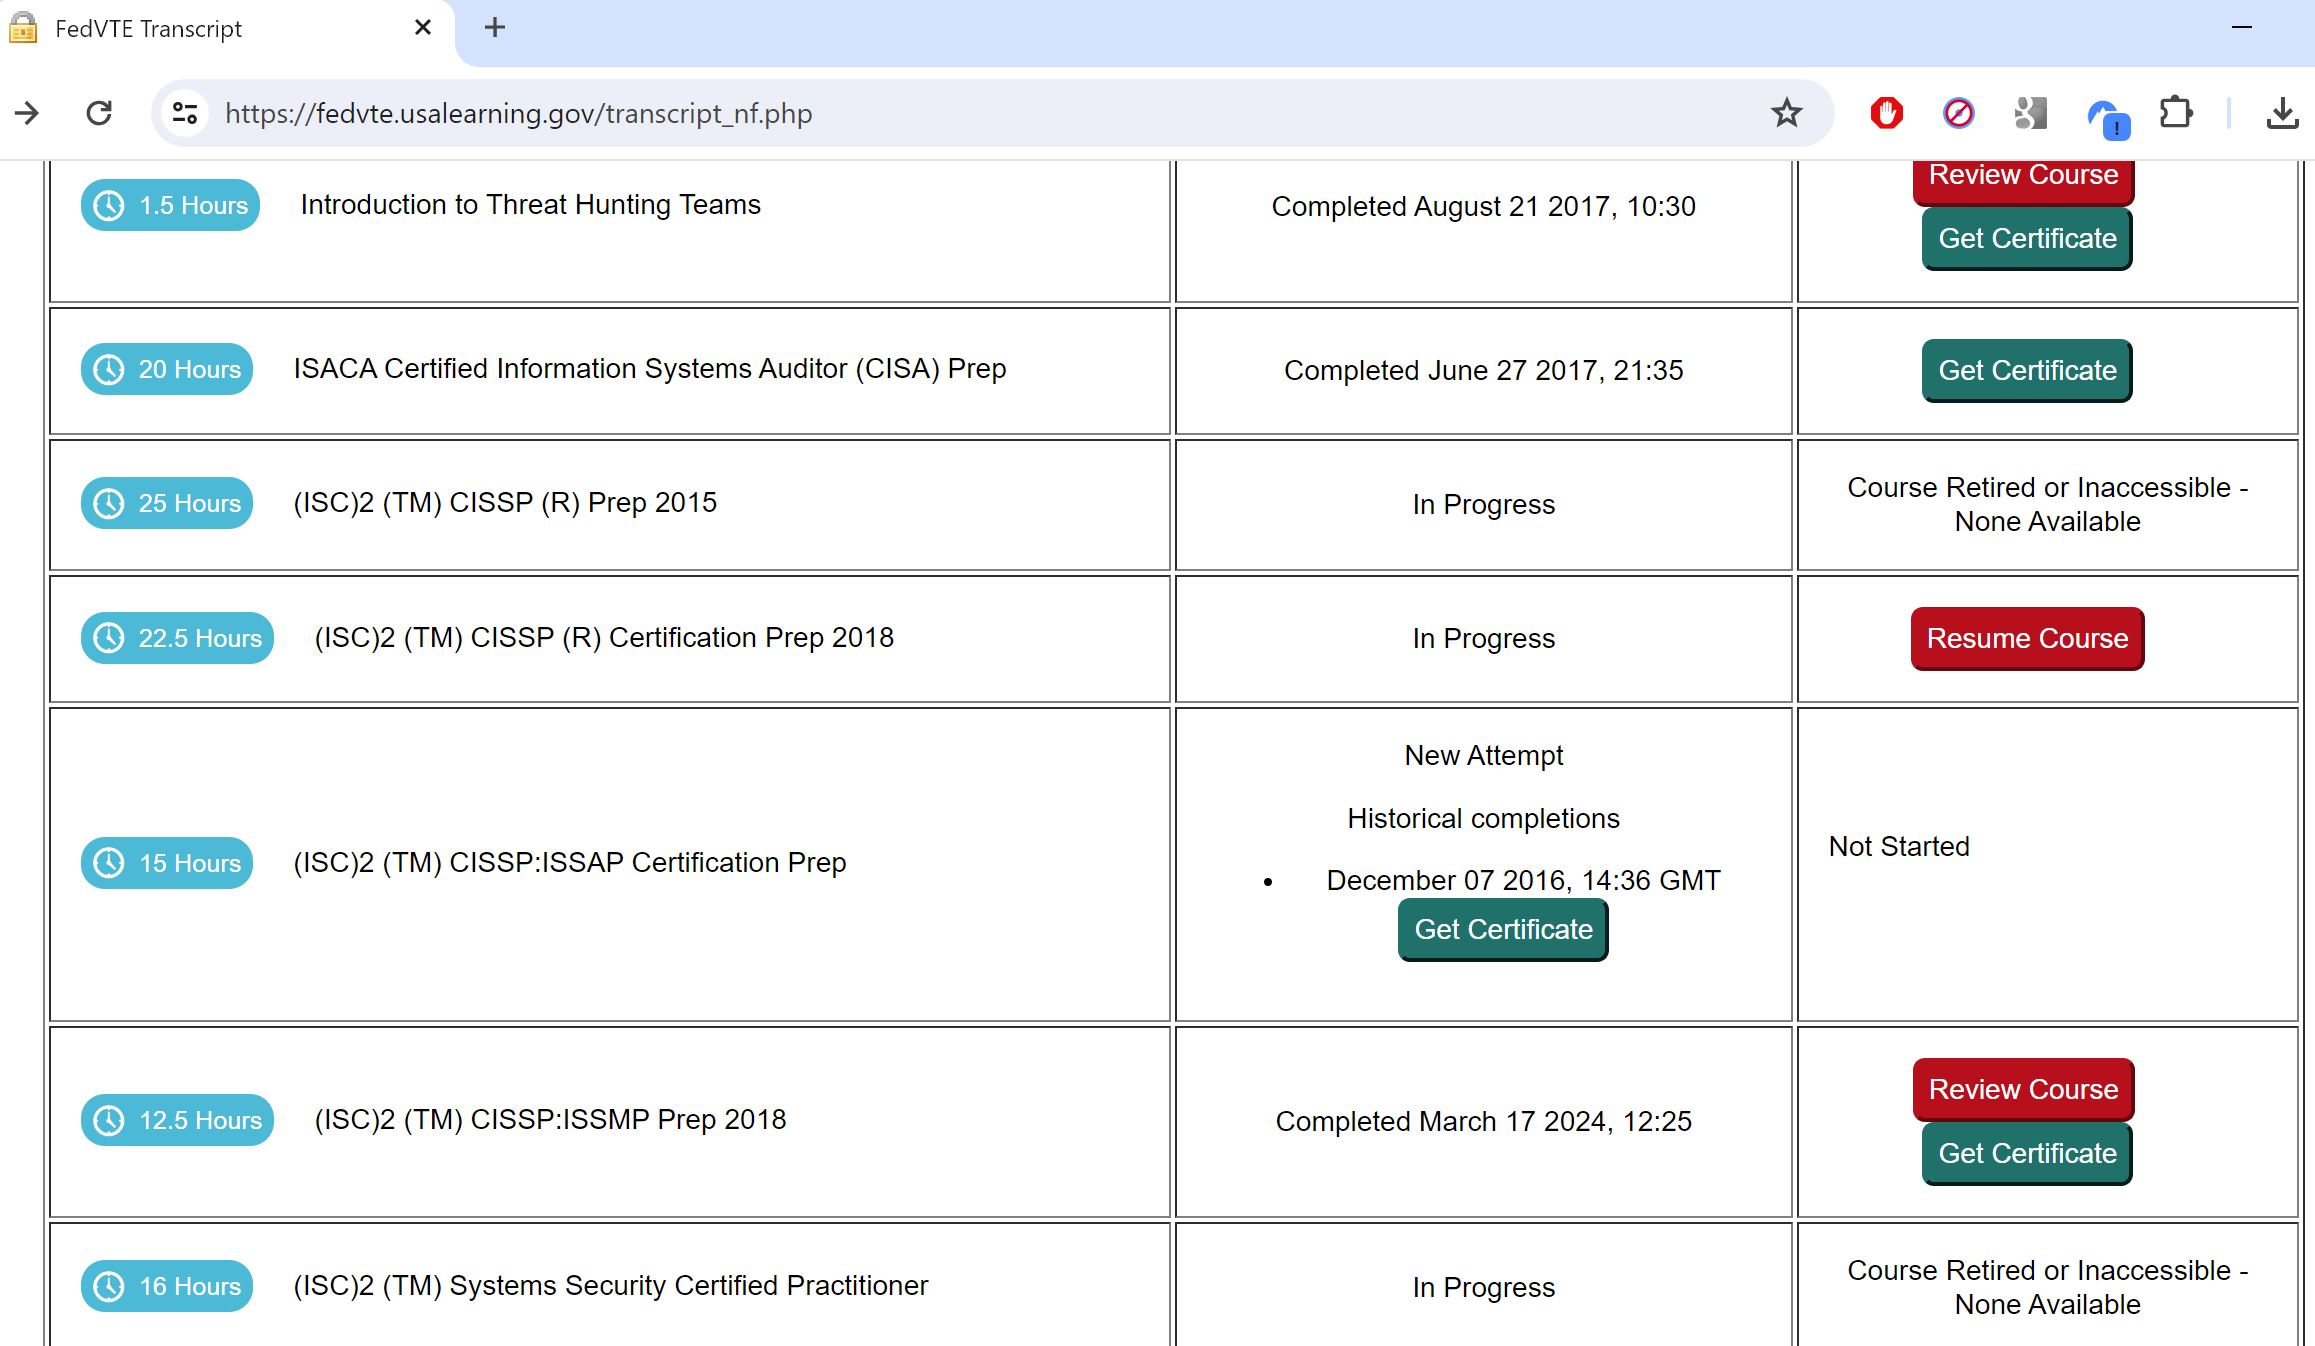Viewport: 2315px width, 1346px height.
Task: Get certificate for CISSP:ISSMP Prep 2018
Action: pos(2027,1153)
